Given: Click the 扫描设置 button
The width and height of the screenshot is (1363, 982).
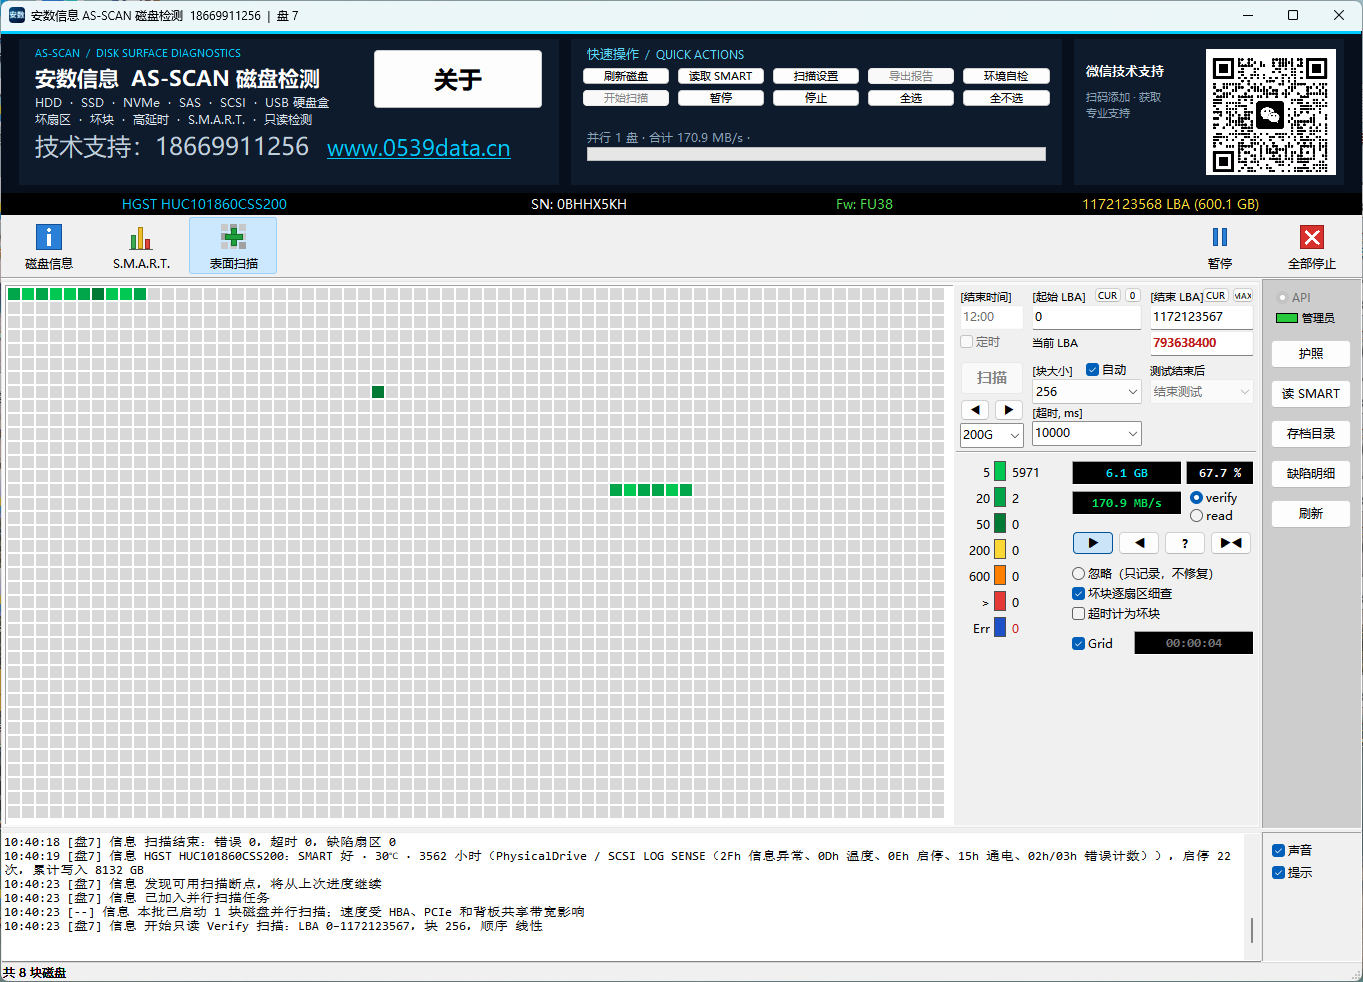Looking at the screenshot, I should pyautogui.click(x=816, y=76).
